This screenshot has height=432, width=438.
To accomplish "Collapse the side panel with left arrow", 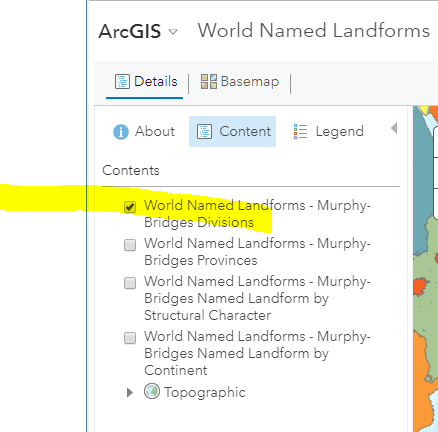I will (394, 128).
